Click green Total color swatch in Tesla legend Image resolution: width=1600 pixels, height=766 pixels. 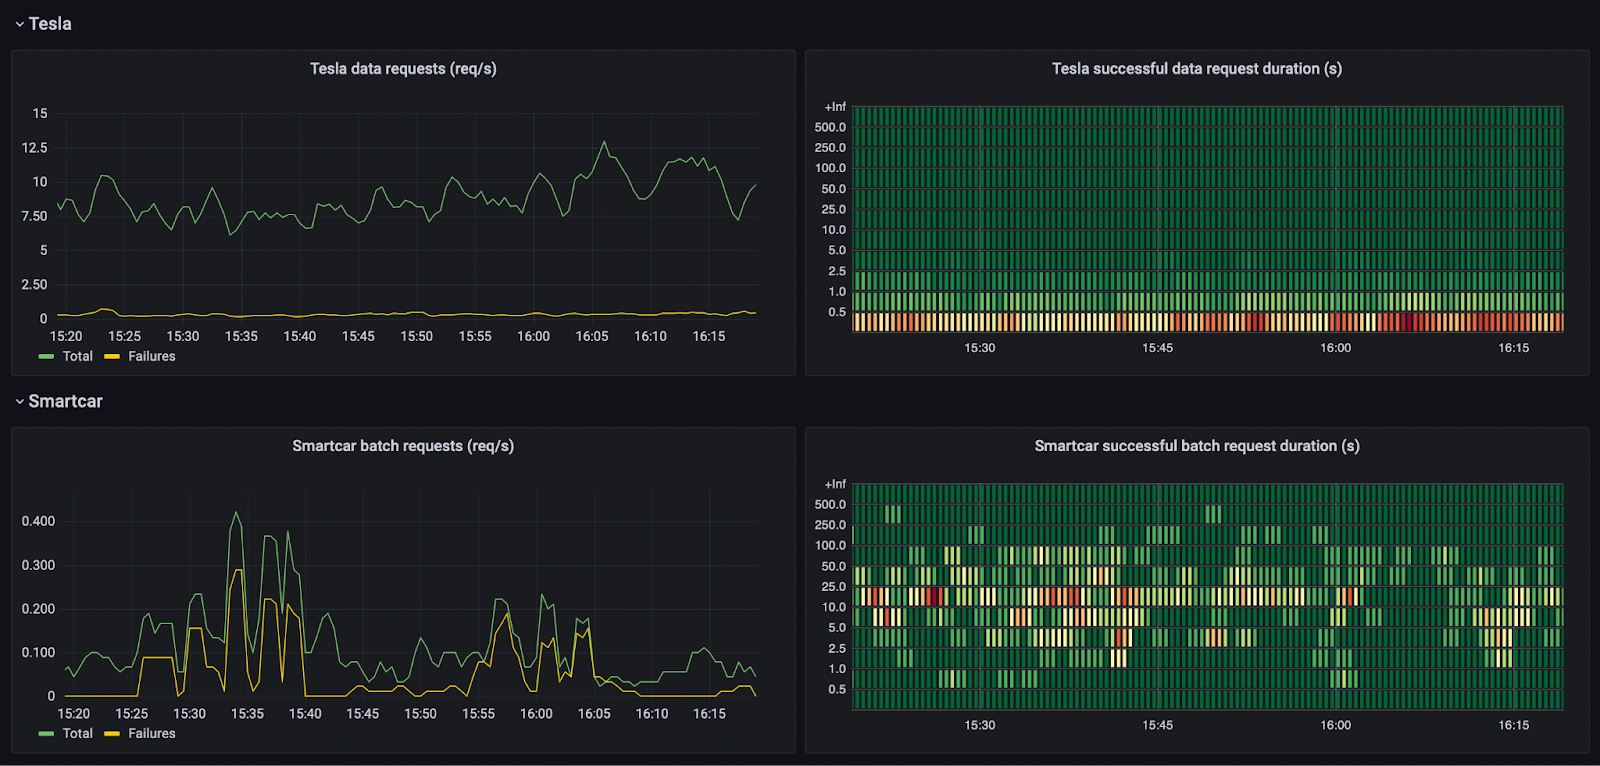coord(46,357)
